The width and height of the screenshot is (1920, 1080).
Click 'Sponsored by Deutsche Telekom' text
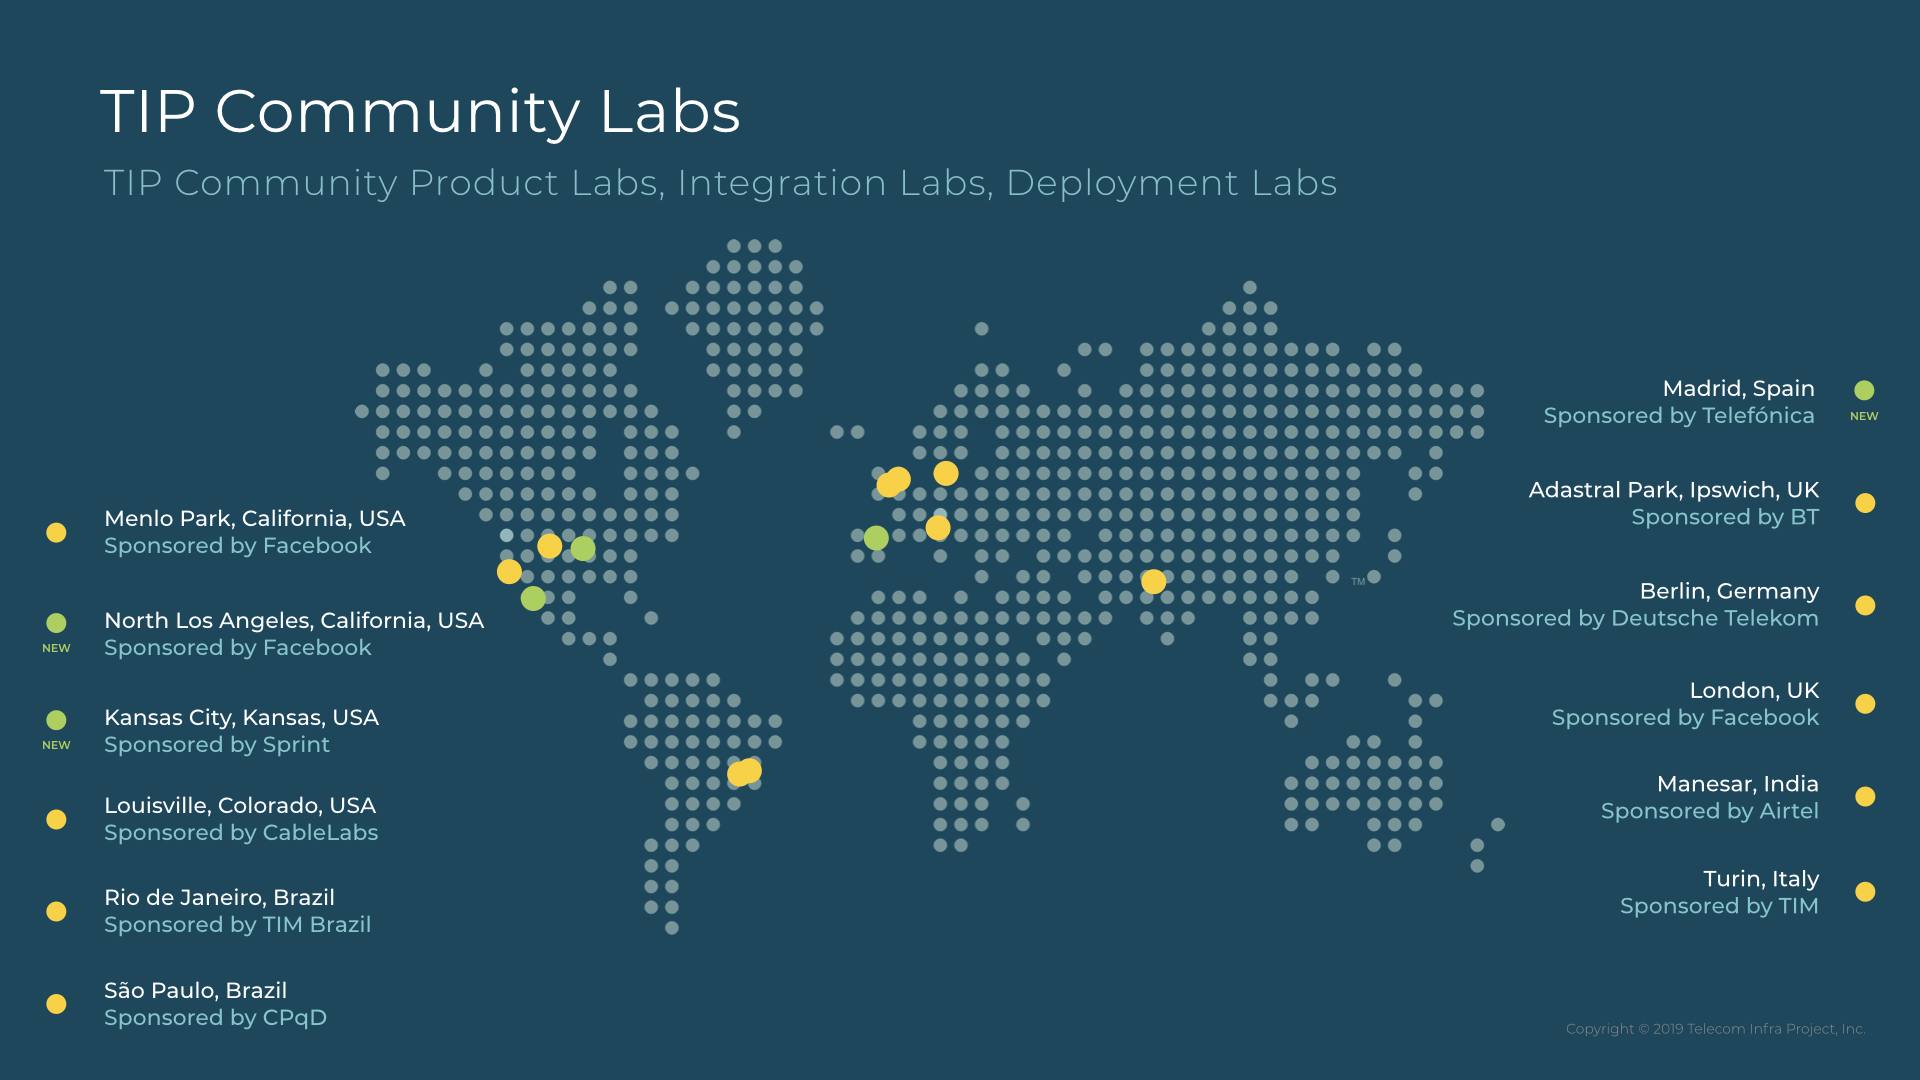click(x=1636, y=619)
